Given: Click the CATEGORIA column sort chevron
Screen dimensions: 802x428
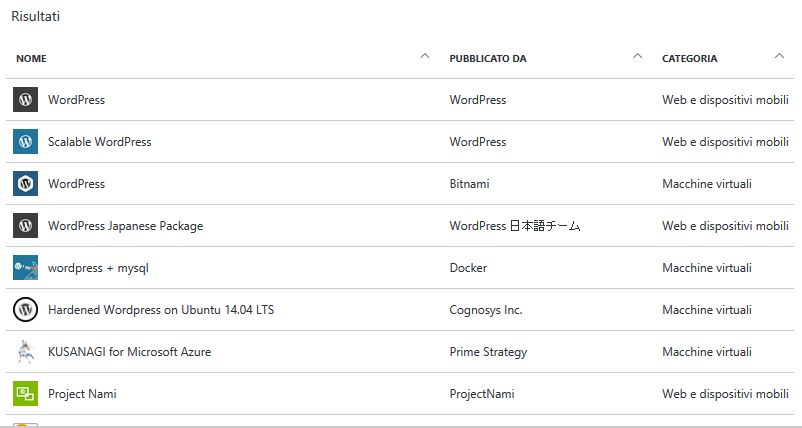Looking at the screenshot, I should coord(779,56).
